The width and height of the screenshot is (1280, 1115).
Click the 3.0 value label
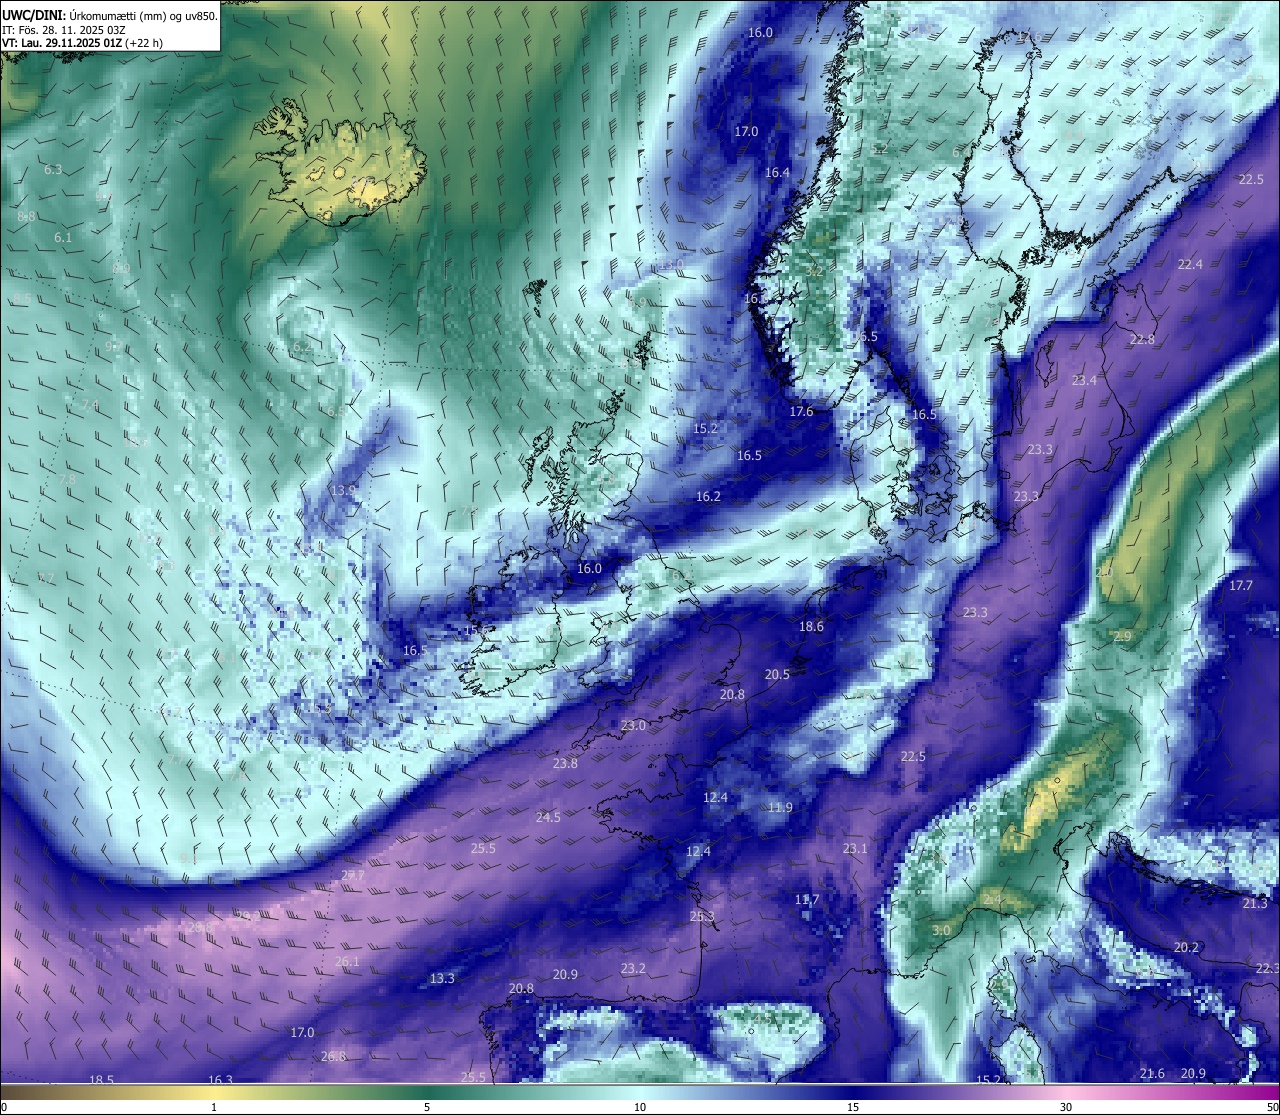941,931
